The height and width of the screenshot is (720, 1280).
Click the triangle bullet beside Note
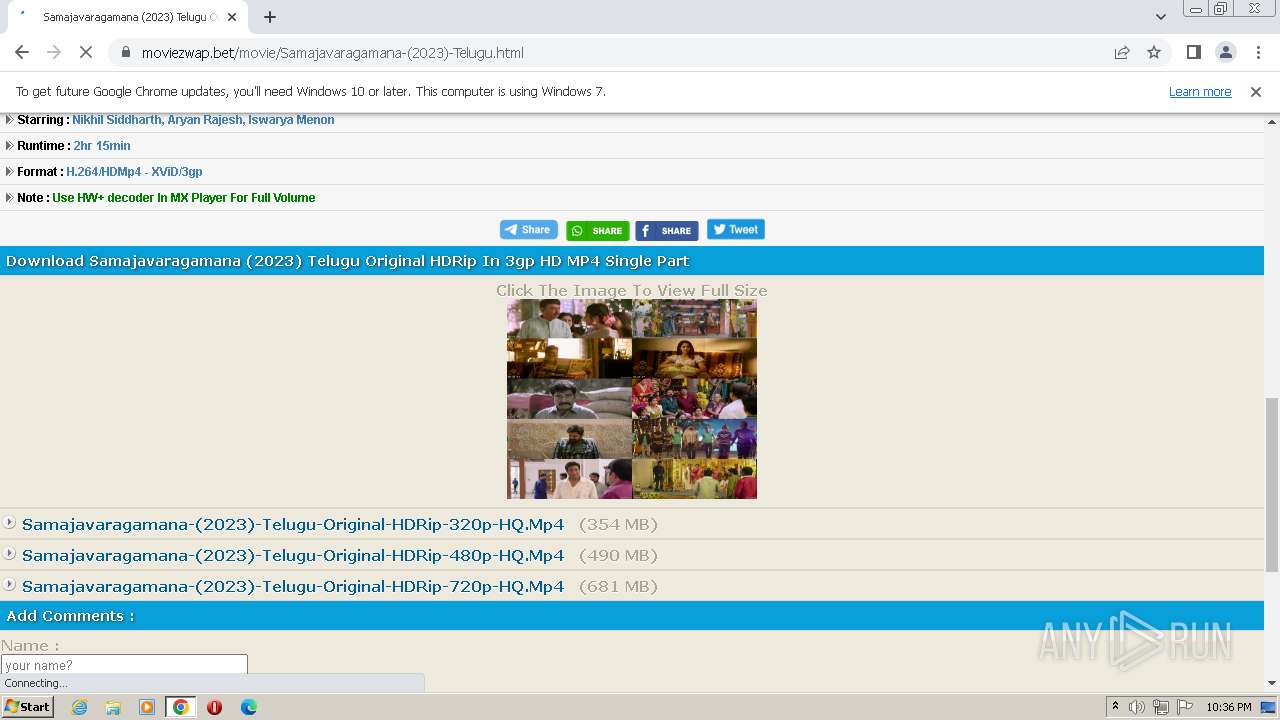tap(9, 197)
